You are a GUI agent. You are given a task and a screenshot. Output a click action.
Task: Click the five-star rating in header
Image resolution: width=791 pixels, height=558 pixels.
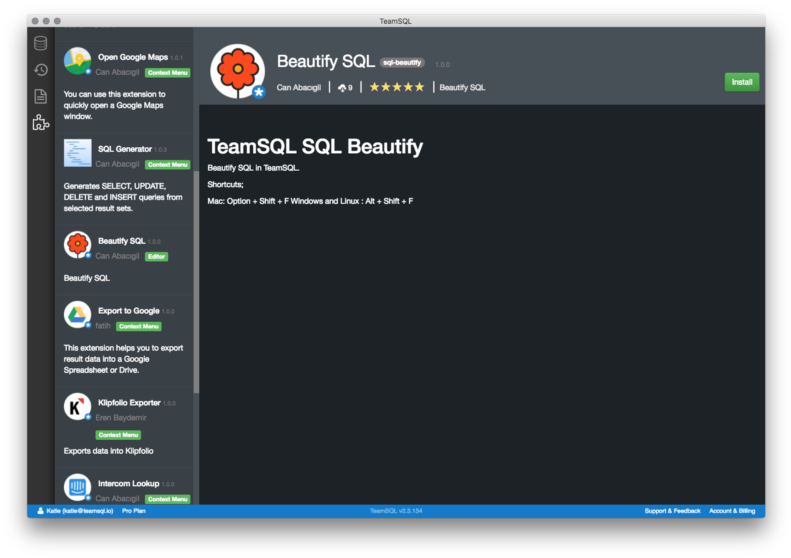397,87
